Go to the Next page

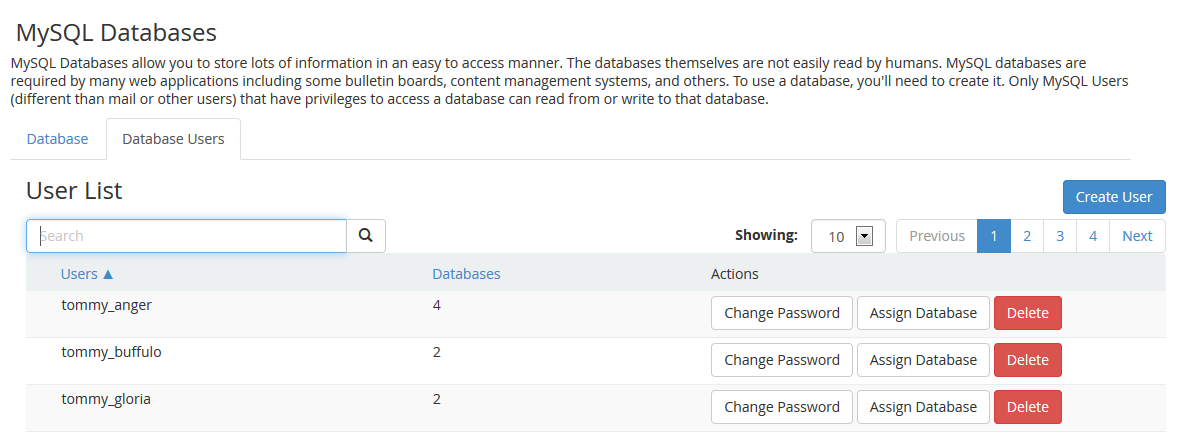tap(1137, 236)
